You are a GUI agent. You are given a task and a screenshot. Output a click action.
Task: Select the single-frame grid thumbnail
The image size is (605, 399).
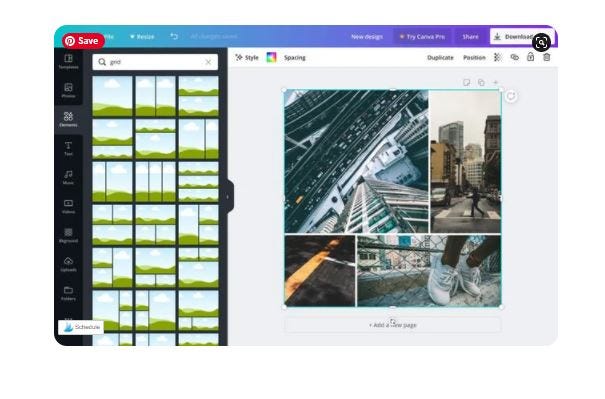point(112,96)
